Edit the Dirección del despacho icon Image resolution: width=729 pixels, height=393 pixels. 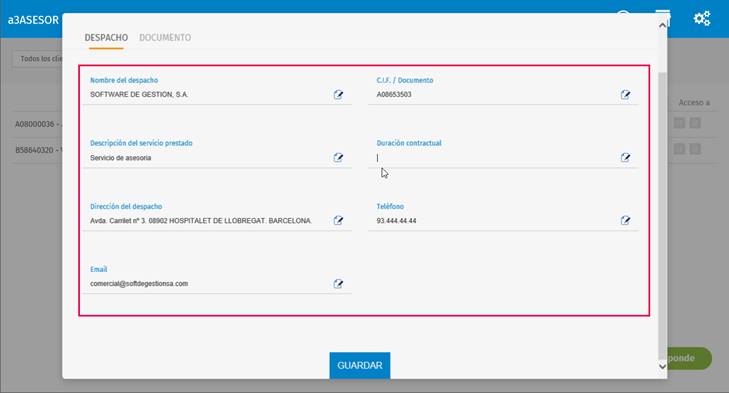pyautogui.click(x=338, y=220)
